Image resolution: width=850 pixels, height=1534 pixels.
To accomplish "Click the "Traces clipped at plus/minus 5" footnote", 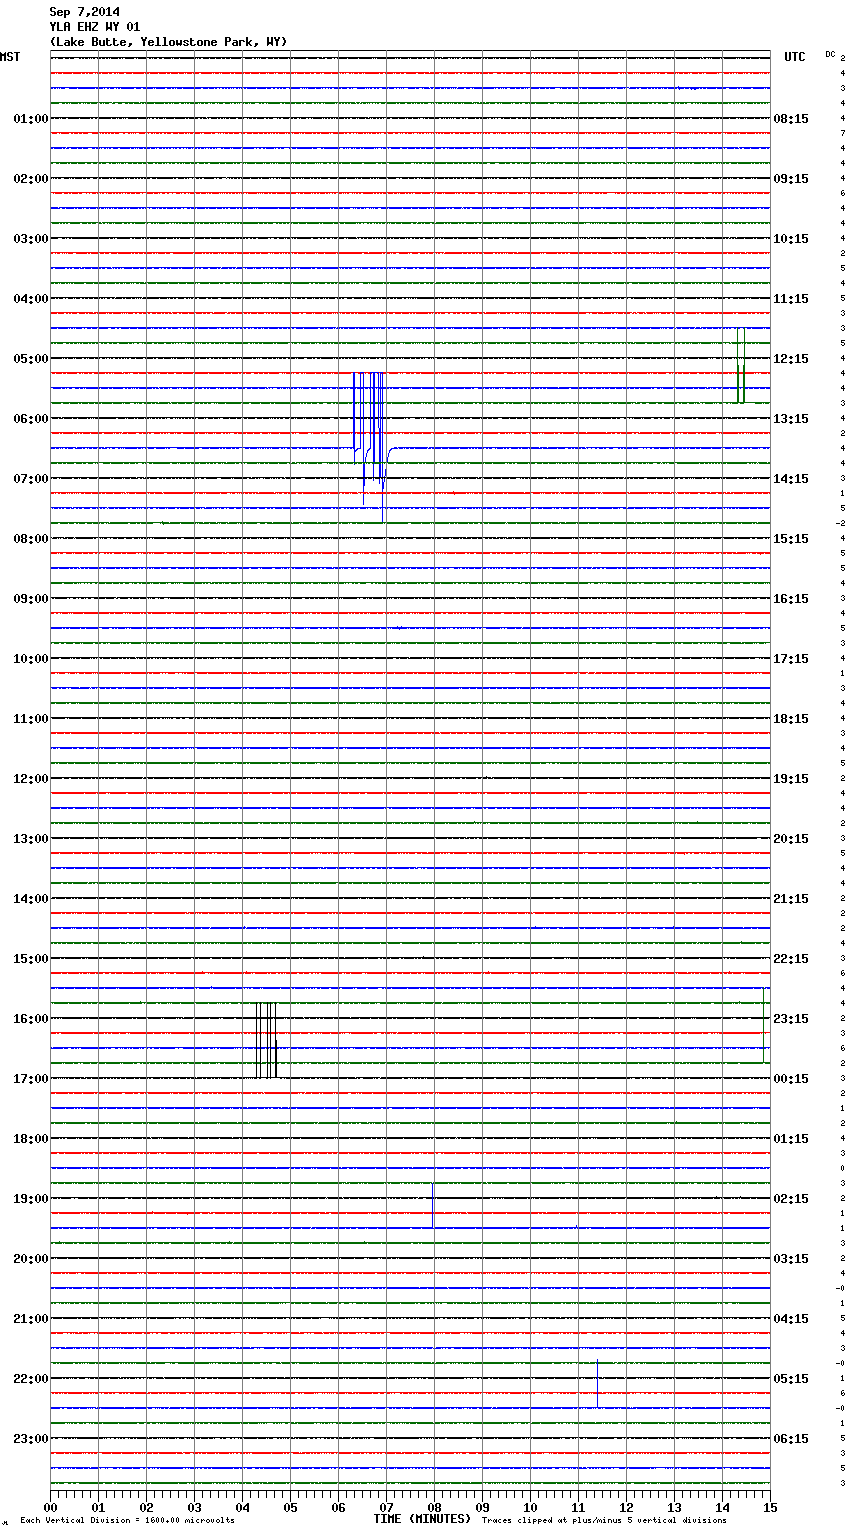I will [564, 1521].
